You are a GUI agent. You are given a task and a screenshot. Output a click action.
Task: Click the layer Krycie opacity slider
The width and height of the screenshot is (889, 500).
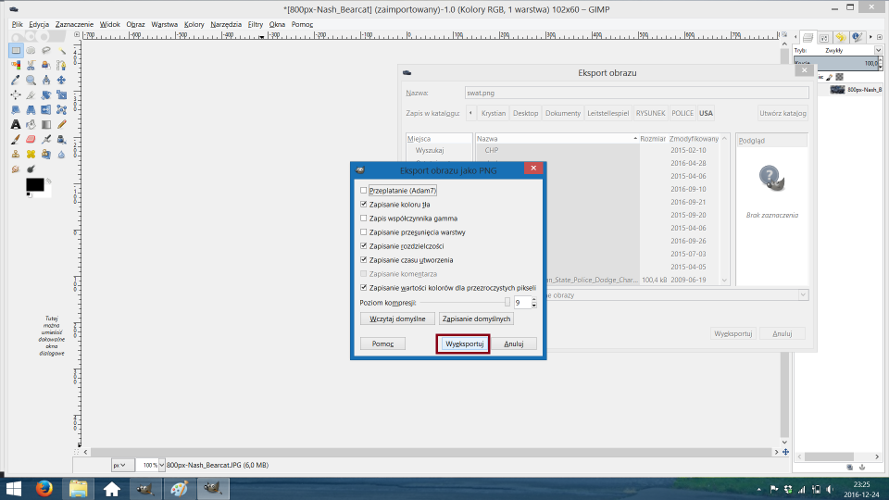[x=836, y=63]
